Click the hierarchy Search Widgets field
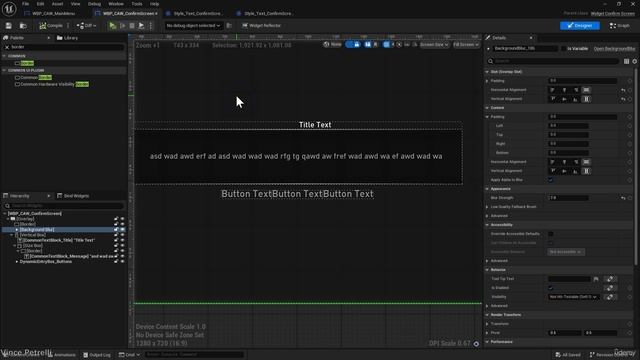Image resolution: width=640 pixels, height=360 pixels. [x=64, y=206]
